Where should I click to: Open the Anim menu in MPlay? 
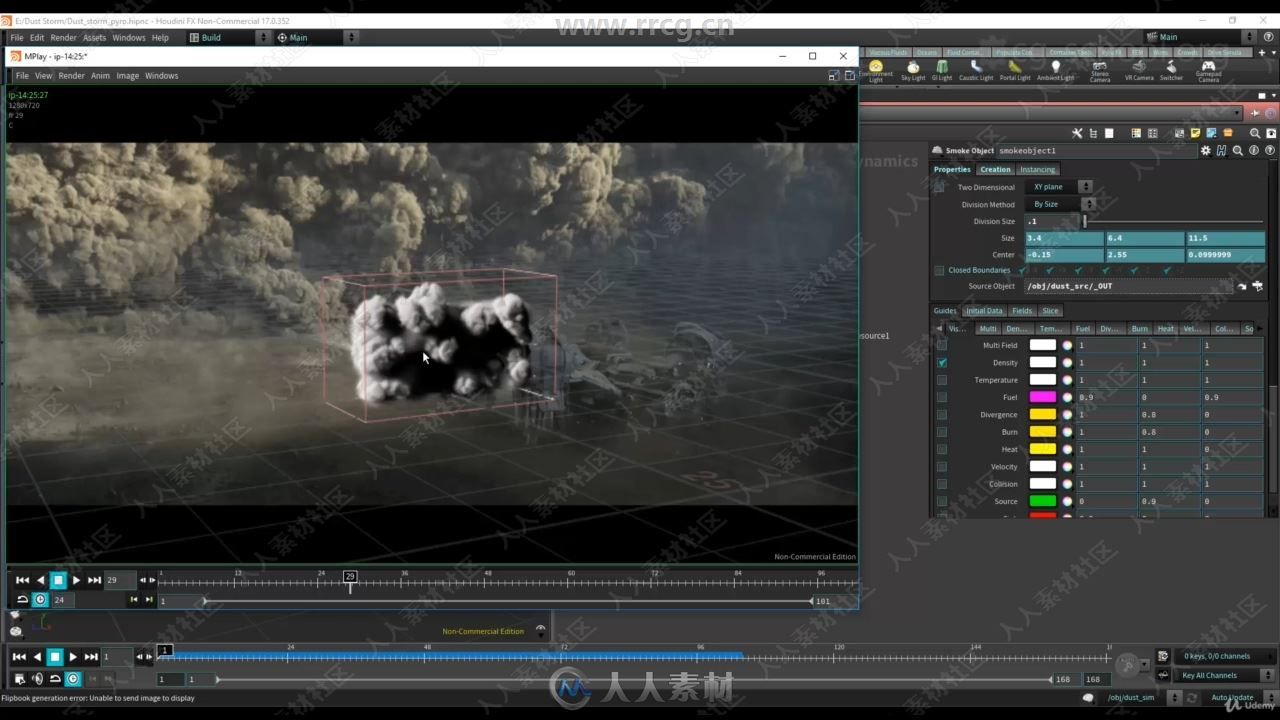click(x=100, y=76)
